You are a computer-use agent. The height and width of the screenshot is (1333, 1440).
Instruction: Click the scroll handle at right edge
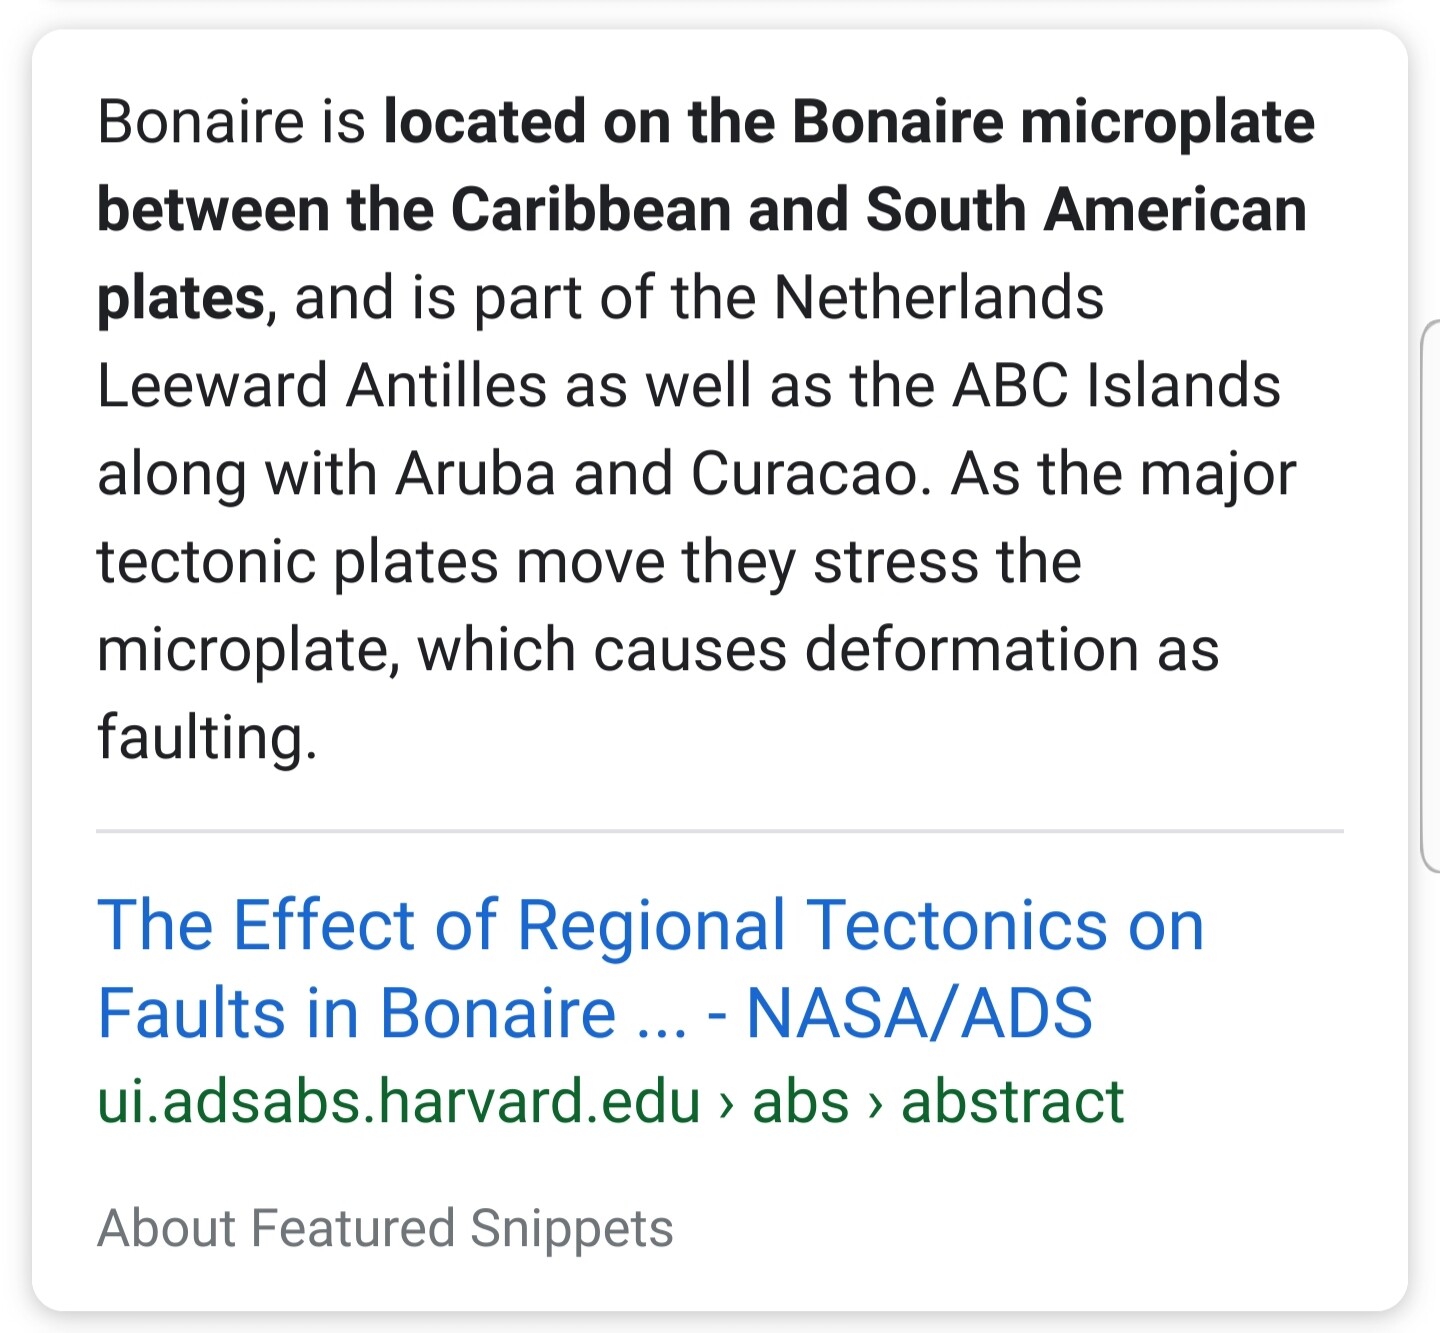point(1430,596)
